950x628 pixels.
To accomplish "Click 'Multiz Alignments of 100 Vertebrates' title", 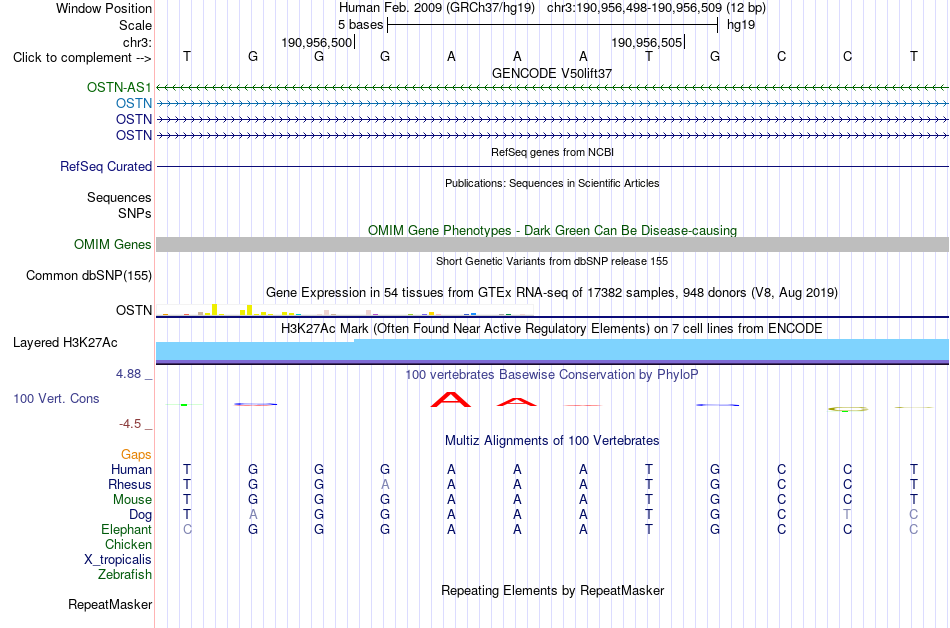I will point(552,441).
